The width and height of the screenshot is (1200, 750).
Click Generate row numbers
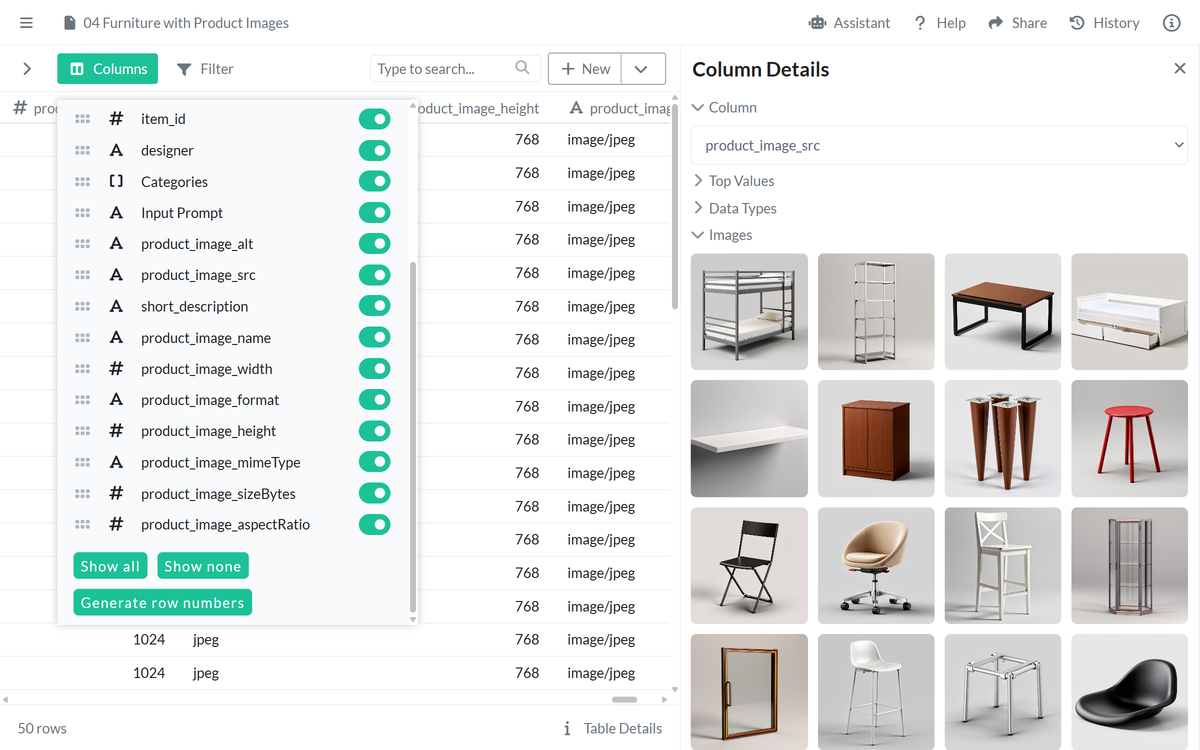point(162,602)
